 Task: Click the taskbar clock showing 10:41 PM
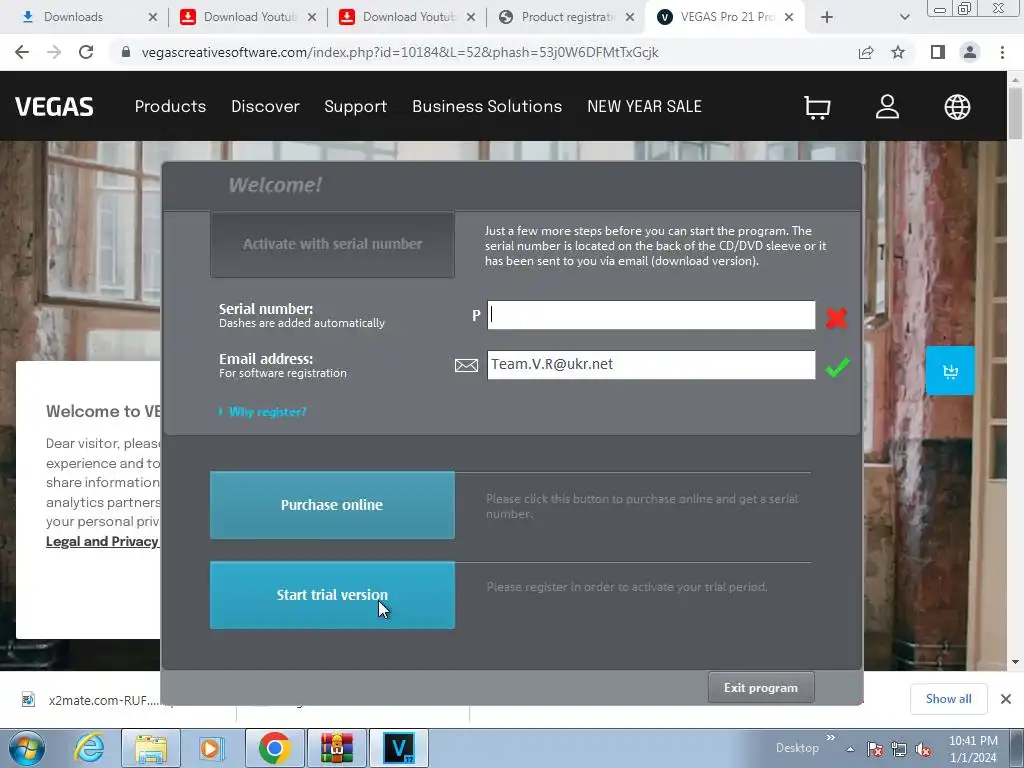(973, 749)
